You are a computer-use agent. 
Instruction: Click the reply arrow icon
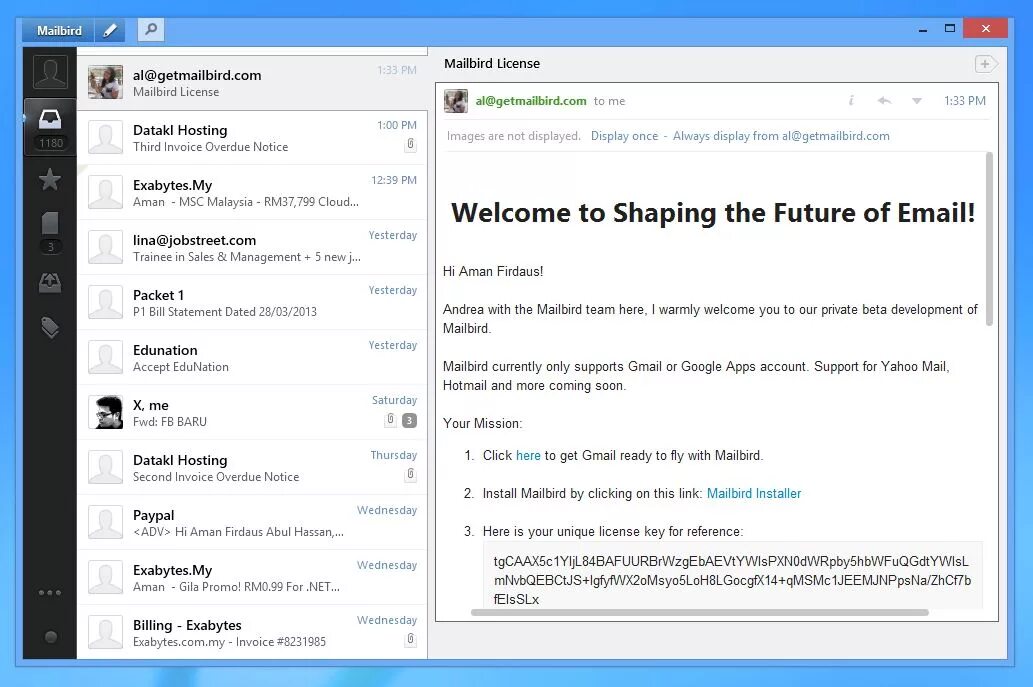coord(884,101)
